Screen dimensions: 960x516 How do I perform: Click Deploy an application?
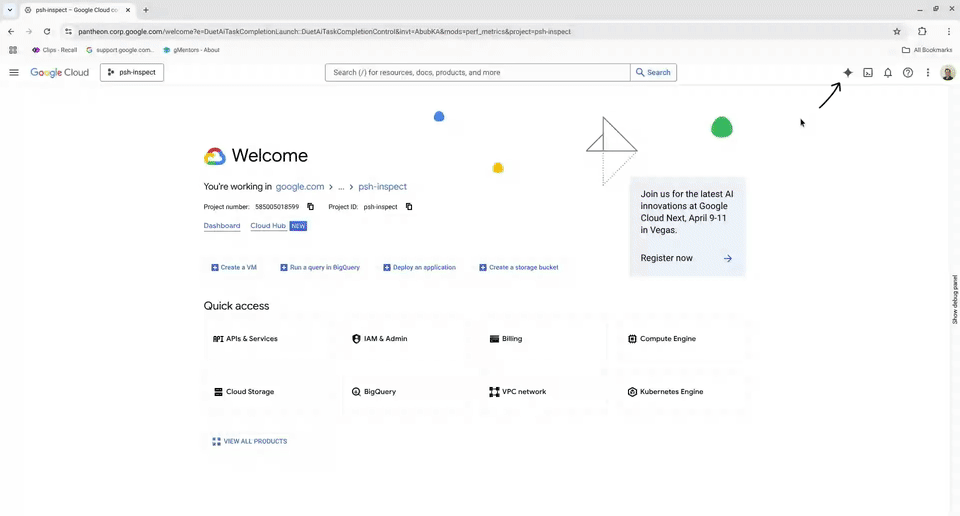(x=419, y=267)
